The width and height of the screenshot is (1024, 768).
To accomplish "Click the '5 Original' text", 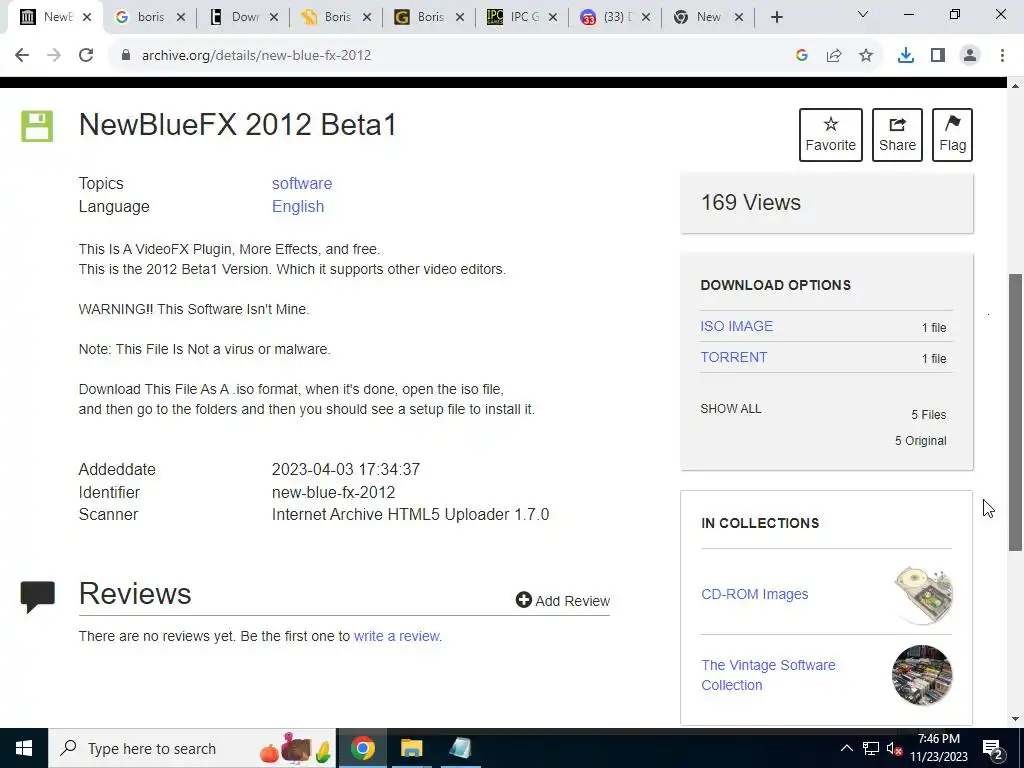I will (920, 441).
